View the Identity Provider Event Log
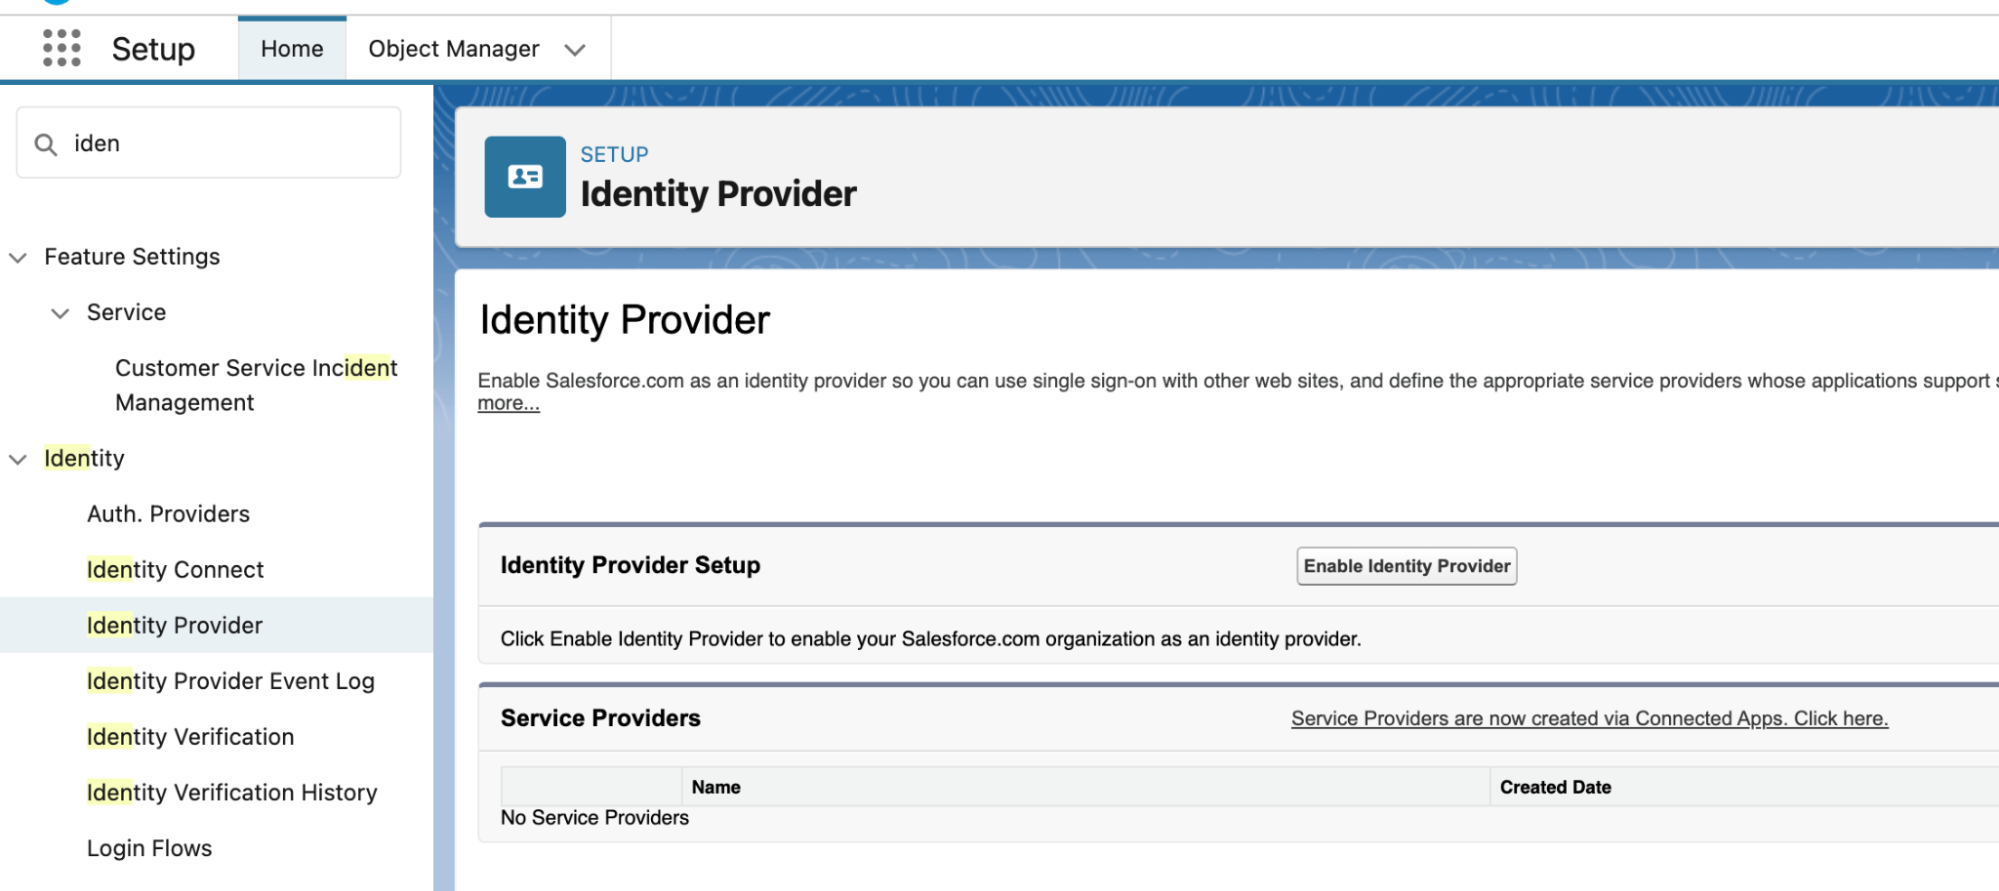This screenshot has height=891, width=1999. coord(231,681)
